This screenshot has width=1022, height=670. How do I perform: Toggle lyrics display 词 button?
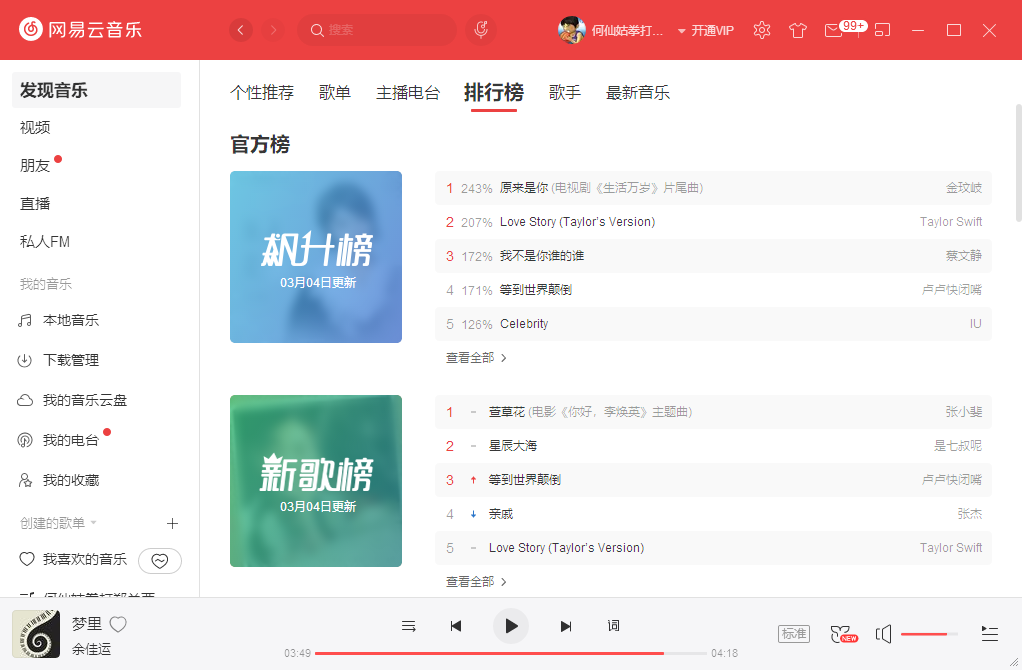point(613,626)
